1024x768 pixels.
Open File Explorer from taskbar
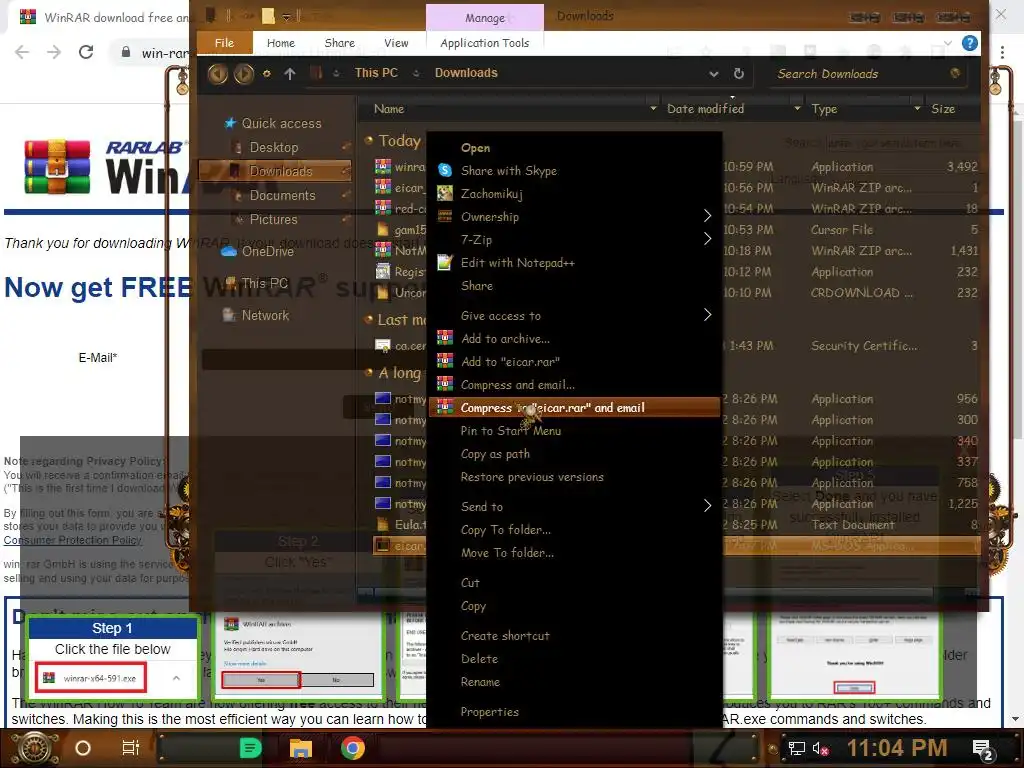pyautogui.click(x=300, y=748)
